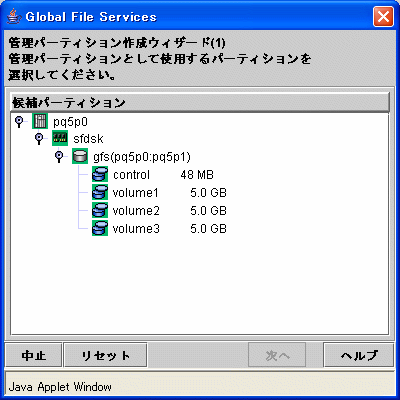This screenshot has height=400, width=400.
Task: Select the volume1 partition name
Action: [x=136, y=193]
